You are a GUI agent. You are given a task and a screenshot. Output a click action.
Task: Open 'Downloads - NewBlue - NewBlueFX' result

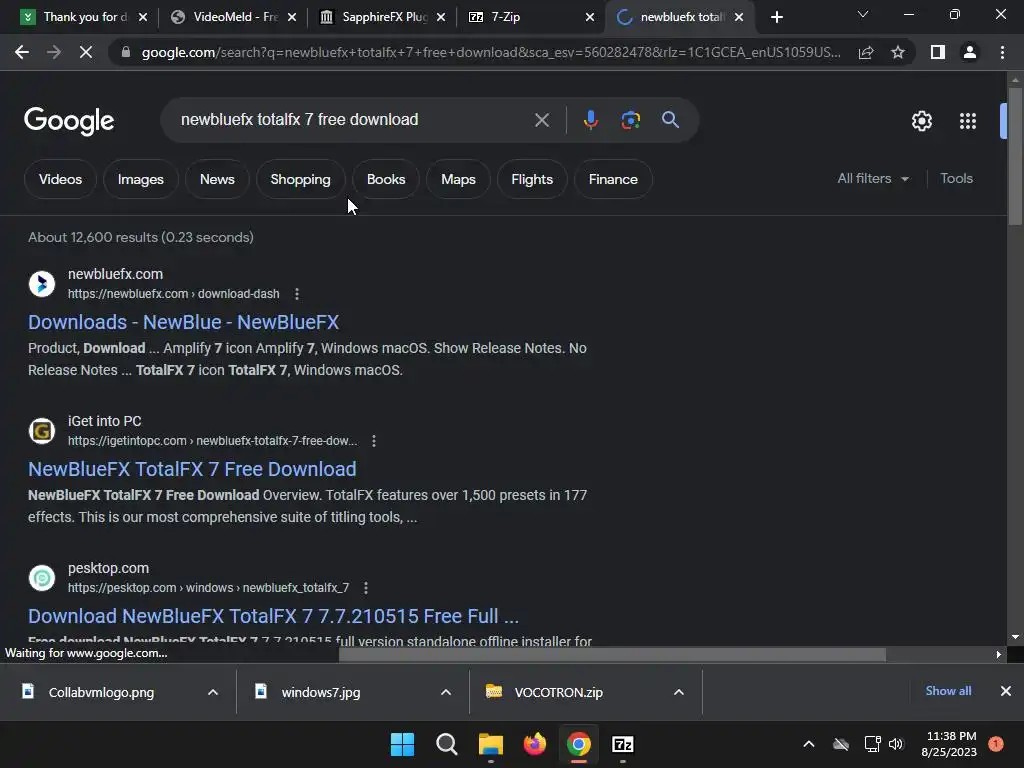[184, 322]
